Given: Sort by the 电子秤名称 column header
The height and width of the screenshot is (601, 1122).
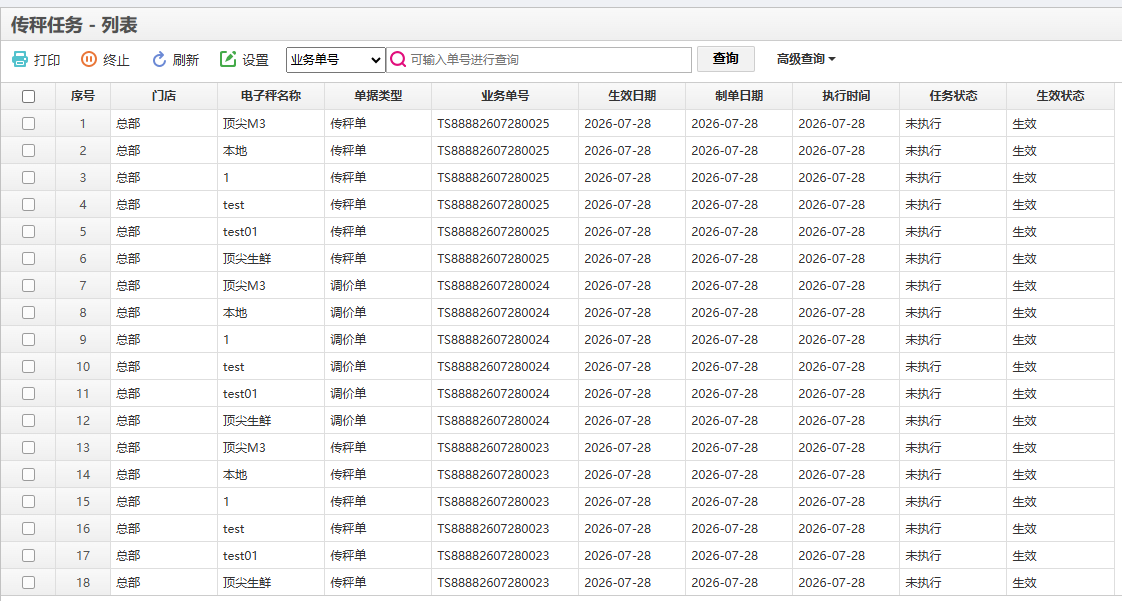Looking at the screenshot, I should 271,96.
